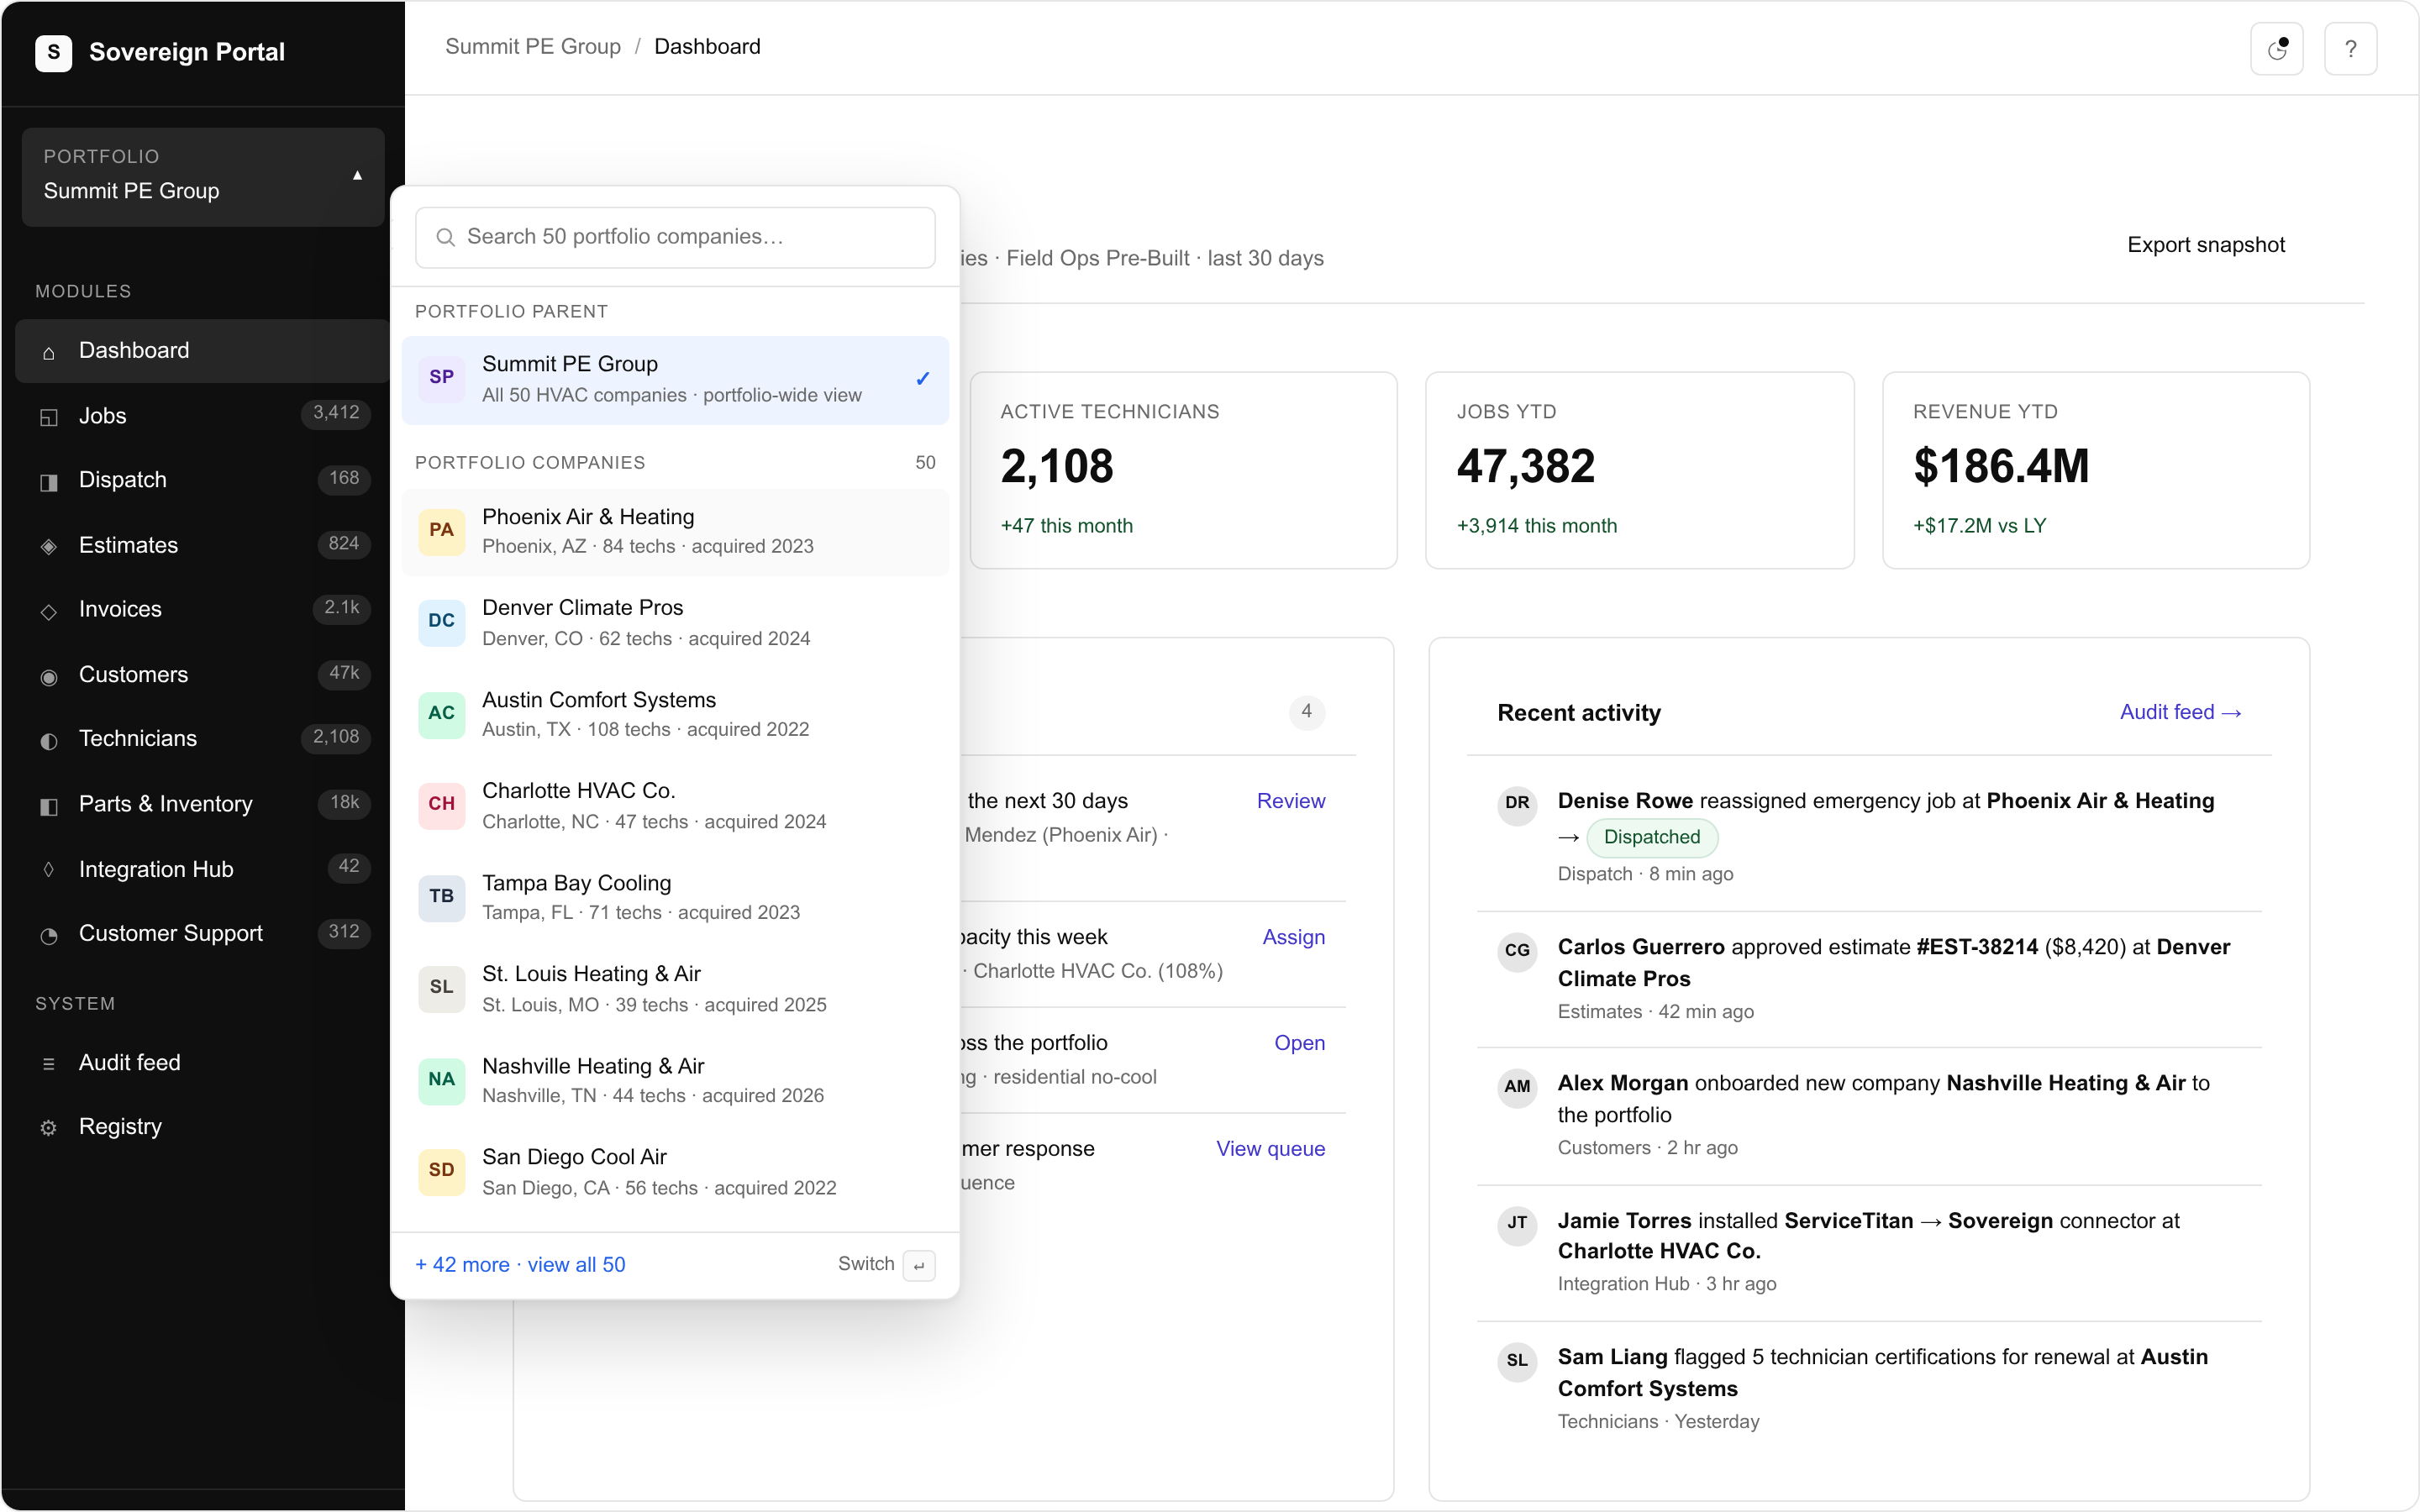2420x1512 pixels.
Task: Click the Active Technicians 2,108 card
Action: coord(1183,470)
